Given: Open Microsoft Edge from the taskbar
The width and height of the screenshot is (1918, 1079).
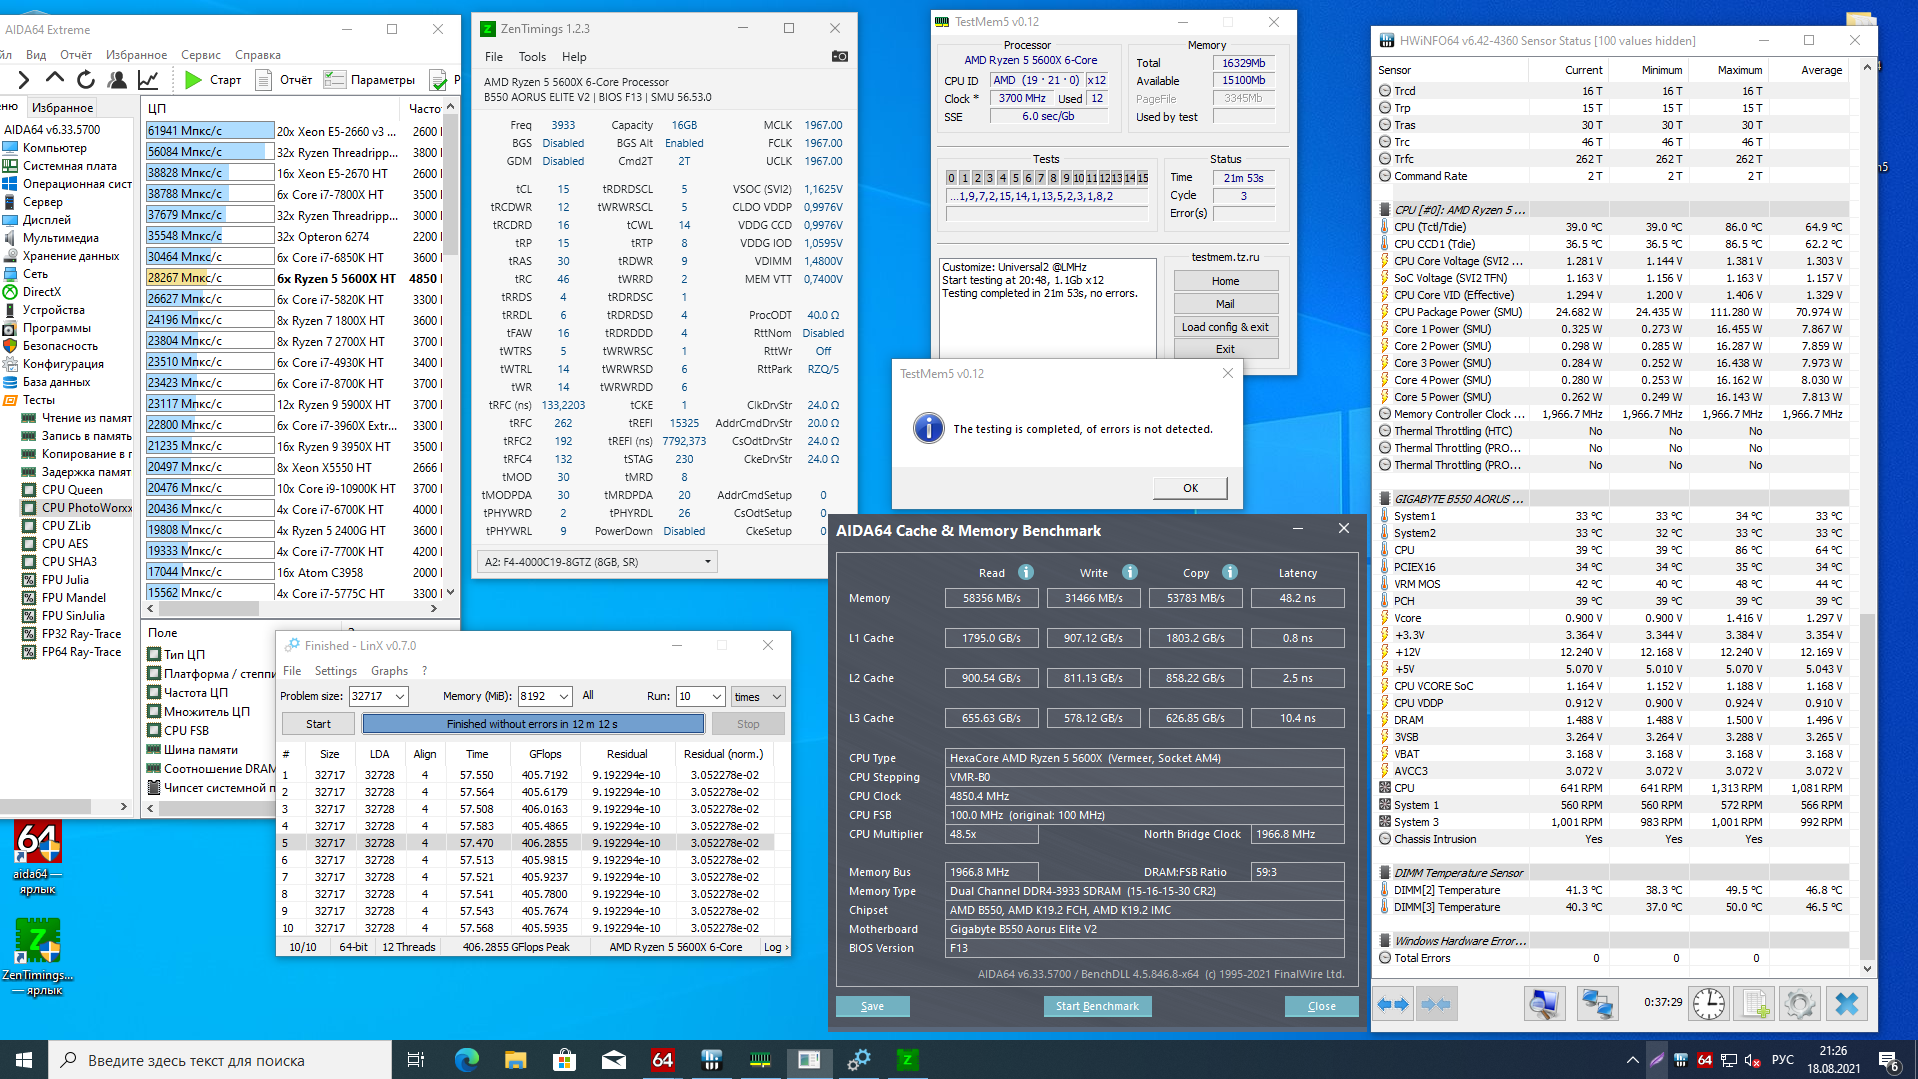Looking at the screenshot, I should point(467,1060).
